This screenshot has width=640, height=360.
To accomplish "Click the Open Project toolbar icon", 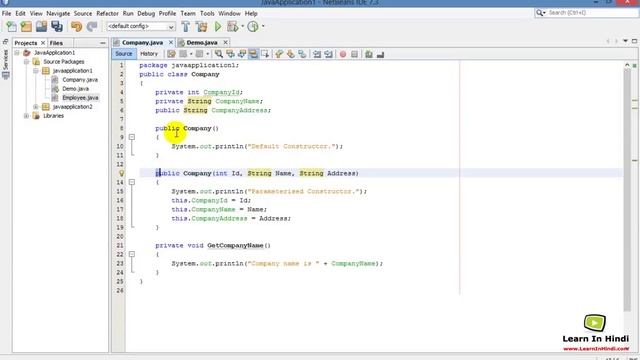I will tap(41, 27).
